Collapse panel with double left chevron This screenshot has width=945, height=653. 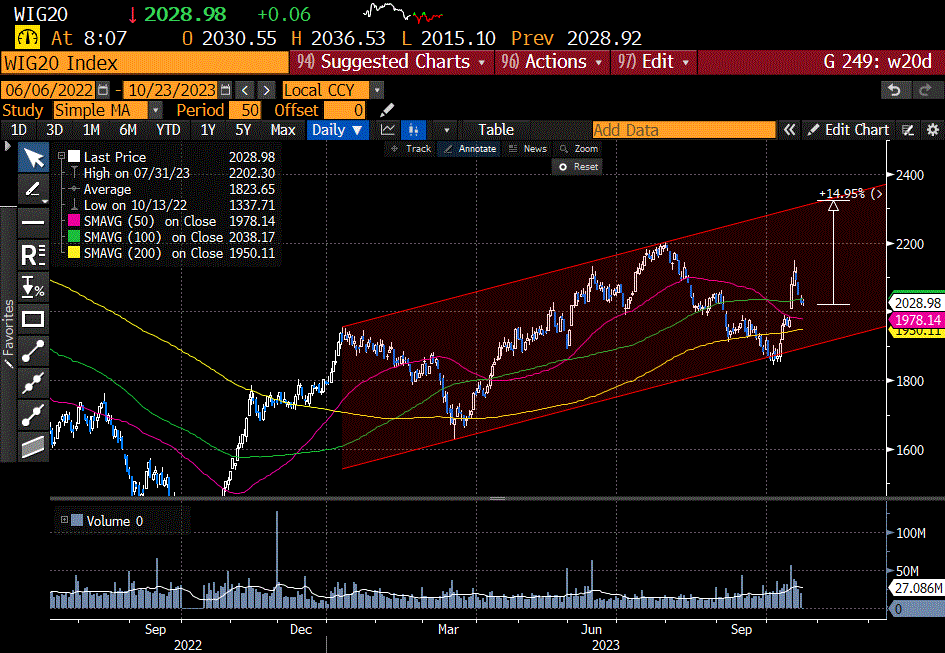point(789,130)
